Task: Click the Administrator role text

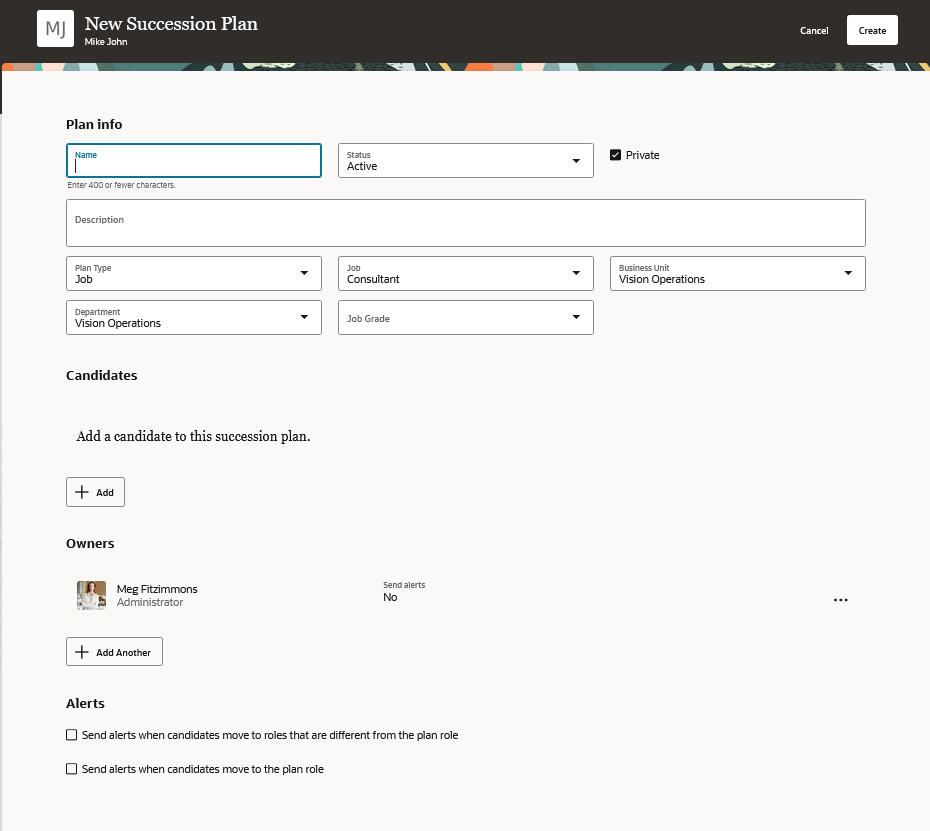Action: point(149,602)
